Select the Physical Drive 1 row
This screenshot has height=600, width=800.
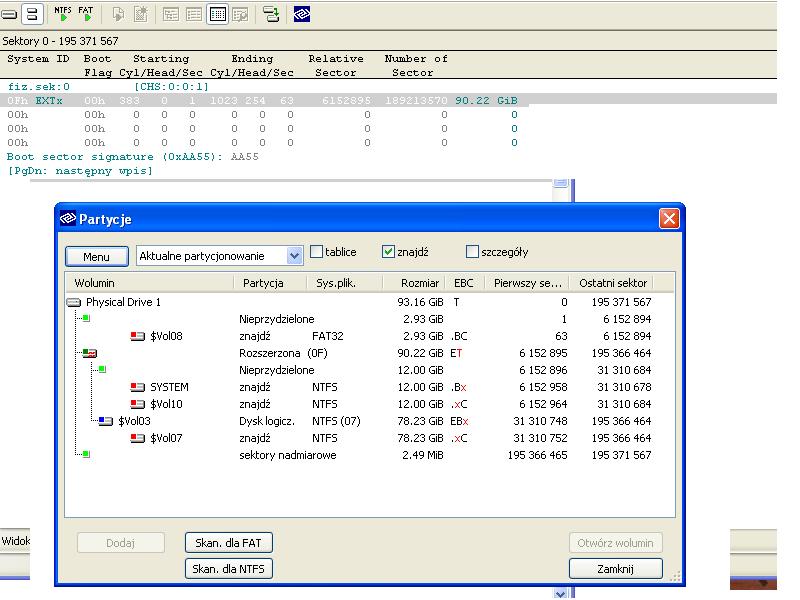coord(359,303)
